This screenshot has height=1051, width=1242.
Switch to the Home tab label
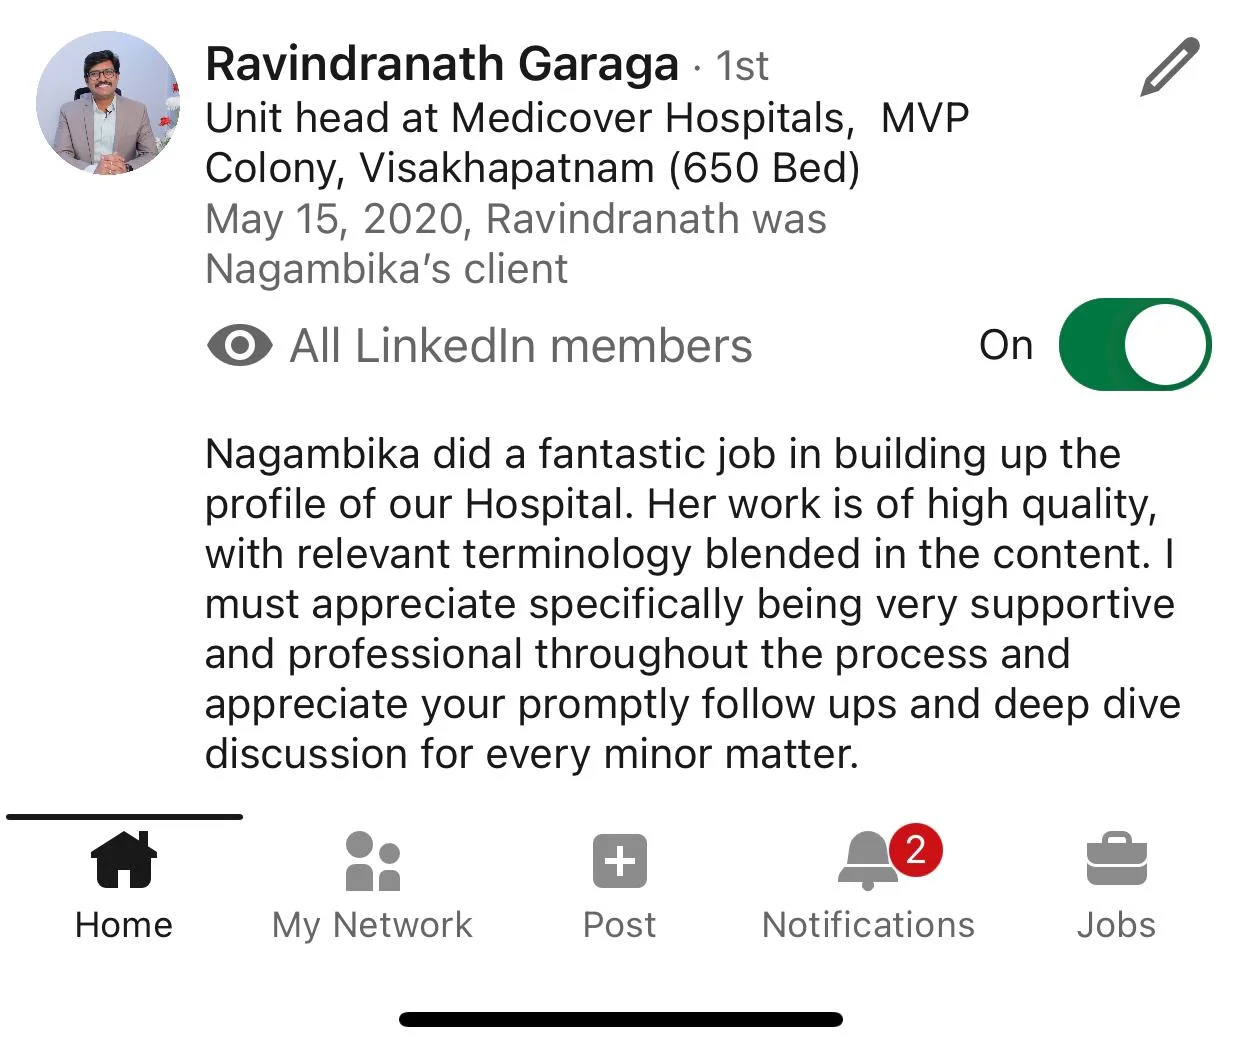(x=124, y=925)
